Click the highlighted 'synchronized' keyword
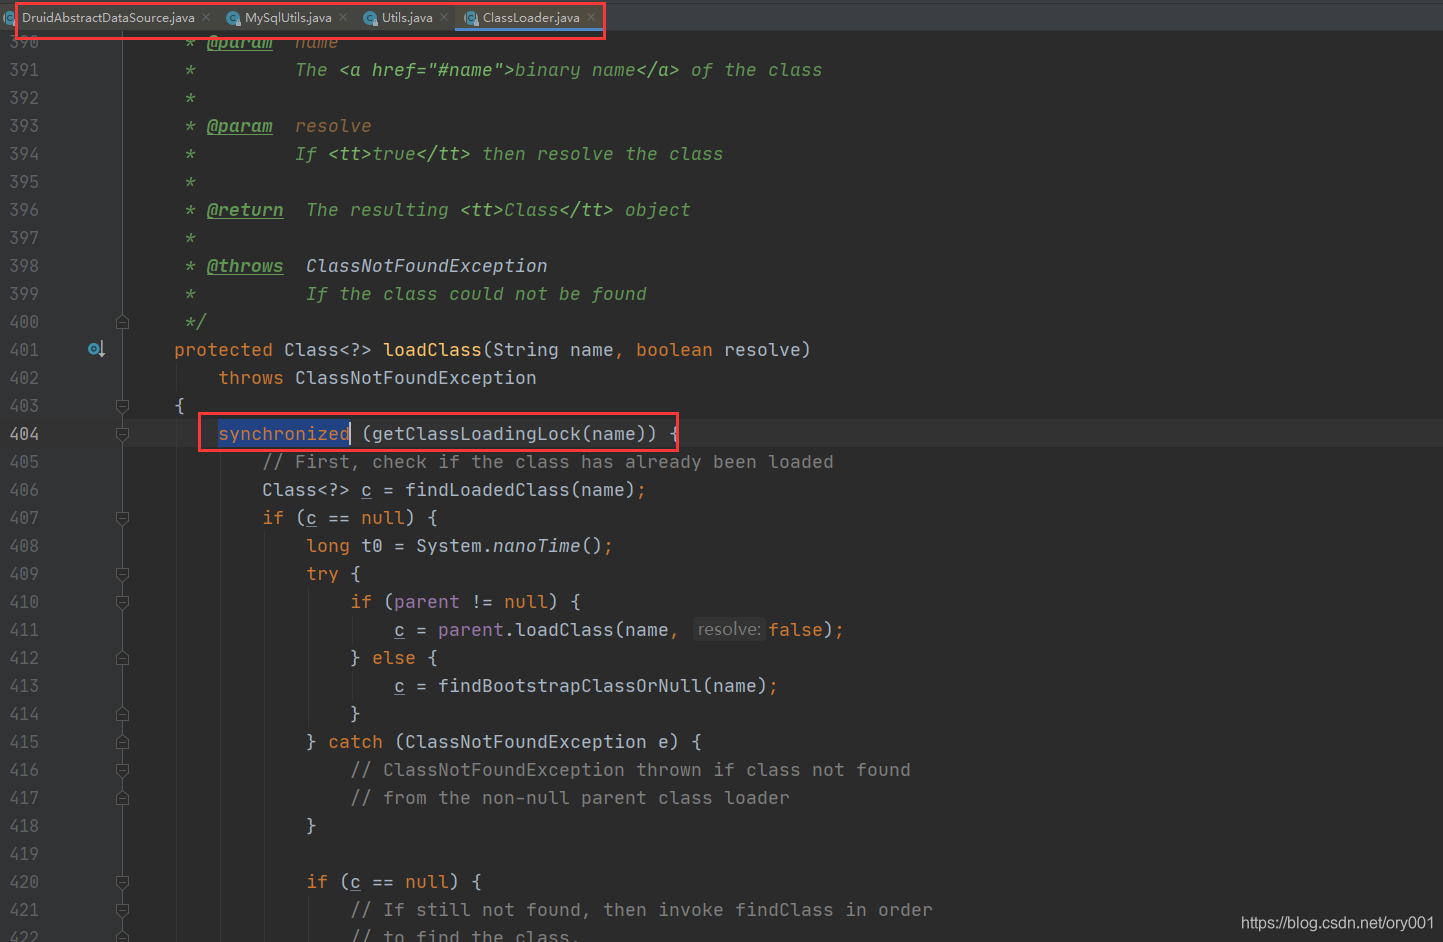Viewport: 1443px width, 942px height. coord(284,434)
